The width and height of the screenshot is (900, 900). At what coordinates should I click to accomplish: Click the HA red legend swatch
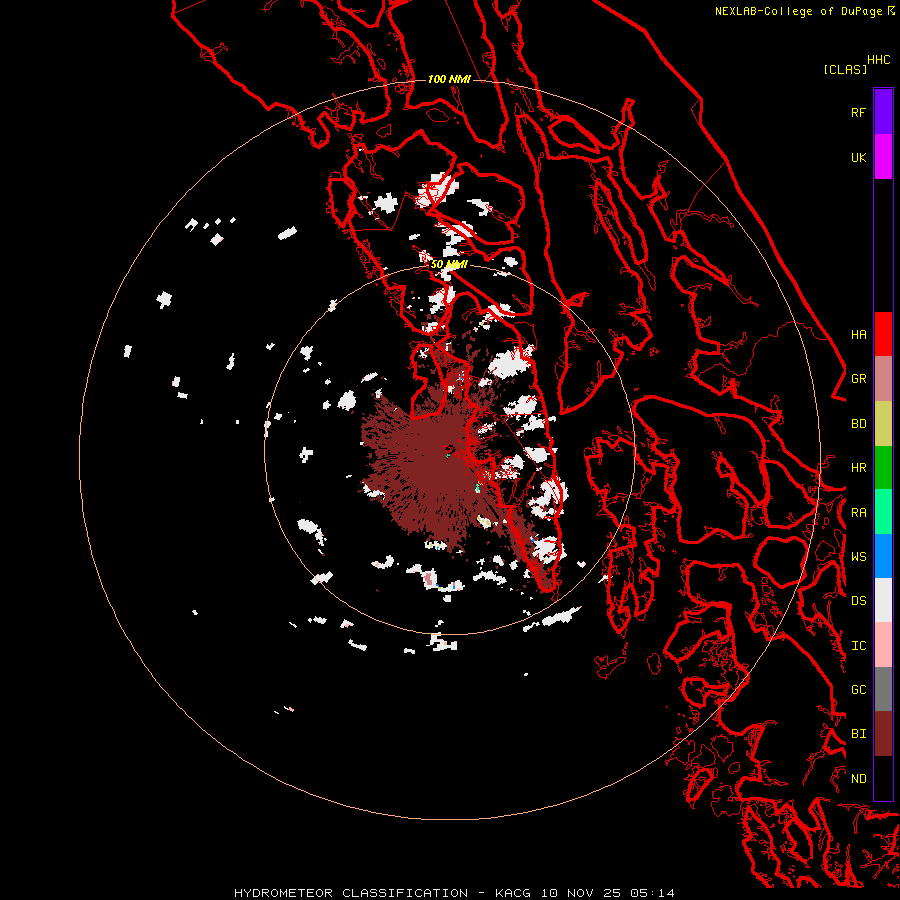883,334
